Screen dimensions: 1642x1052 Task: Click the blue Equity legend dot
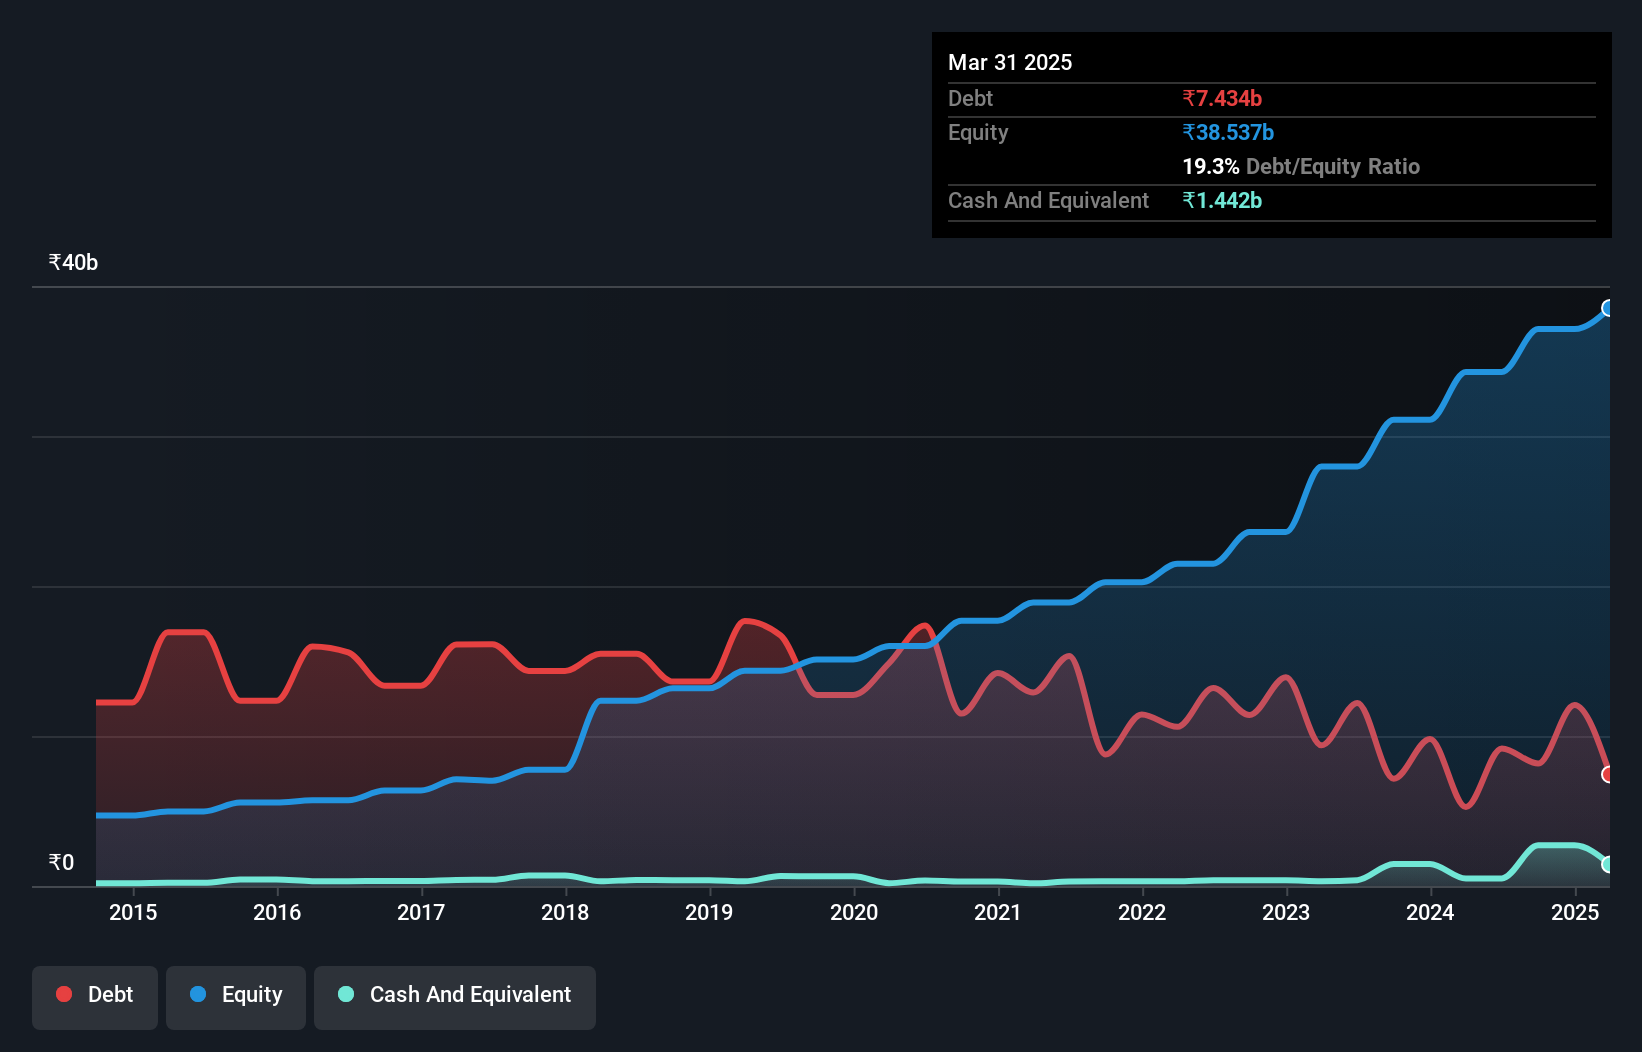(x=198, y=994)
